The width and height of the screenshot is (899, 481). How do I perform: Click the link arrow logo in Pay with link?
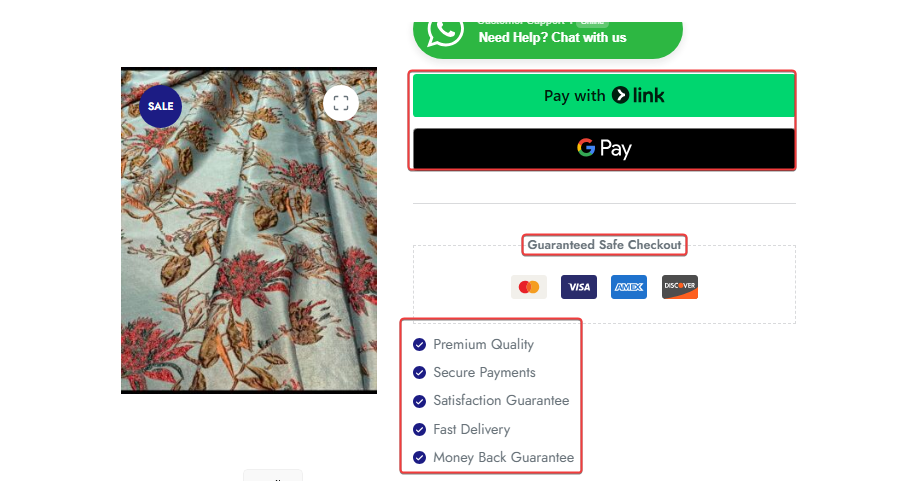coord(620,95)
